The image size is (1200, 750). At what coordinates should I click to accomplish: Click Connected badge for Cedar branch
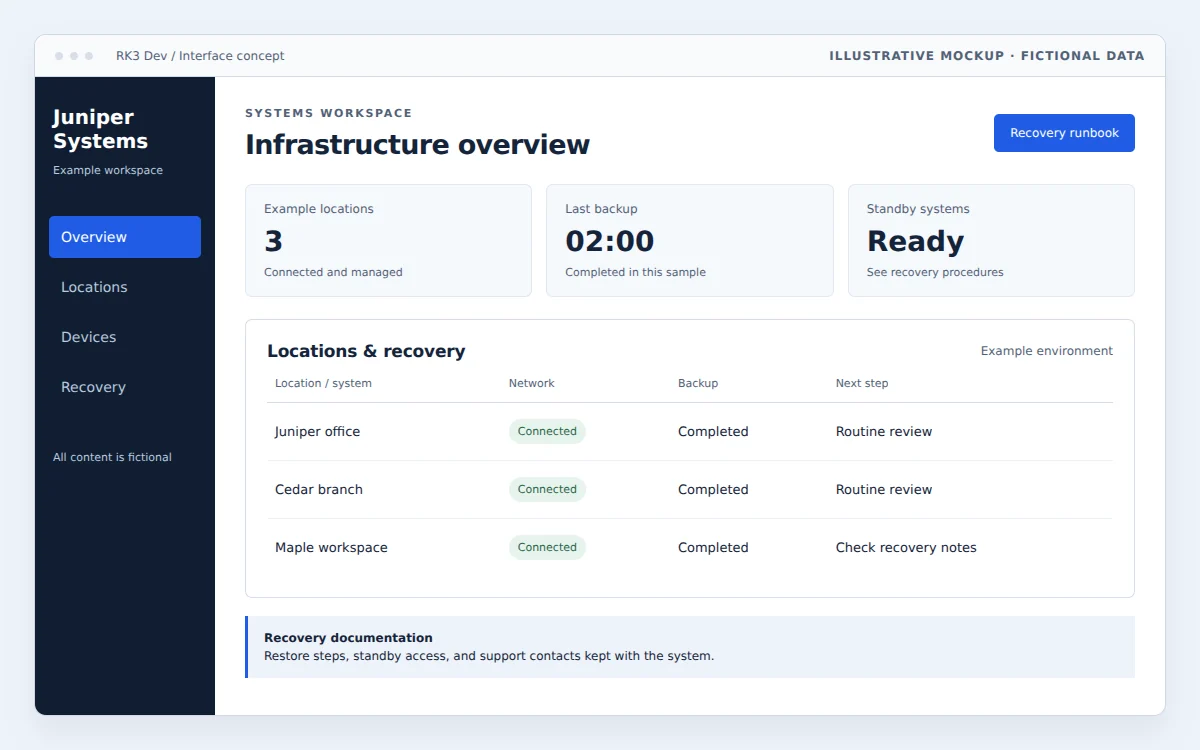pyautogui.click(x=547, y=489)
